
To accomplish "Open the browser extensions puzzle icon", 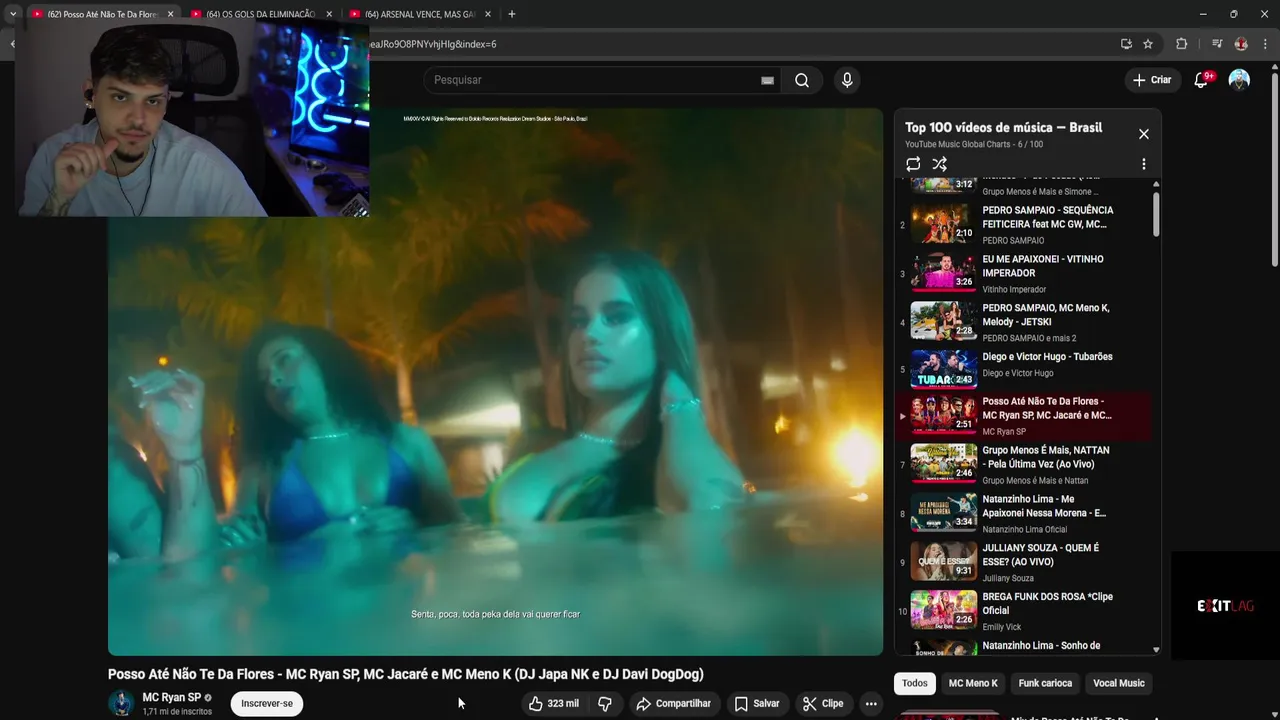I will 1182,44.
